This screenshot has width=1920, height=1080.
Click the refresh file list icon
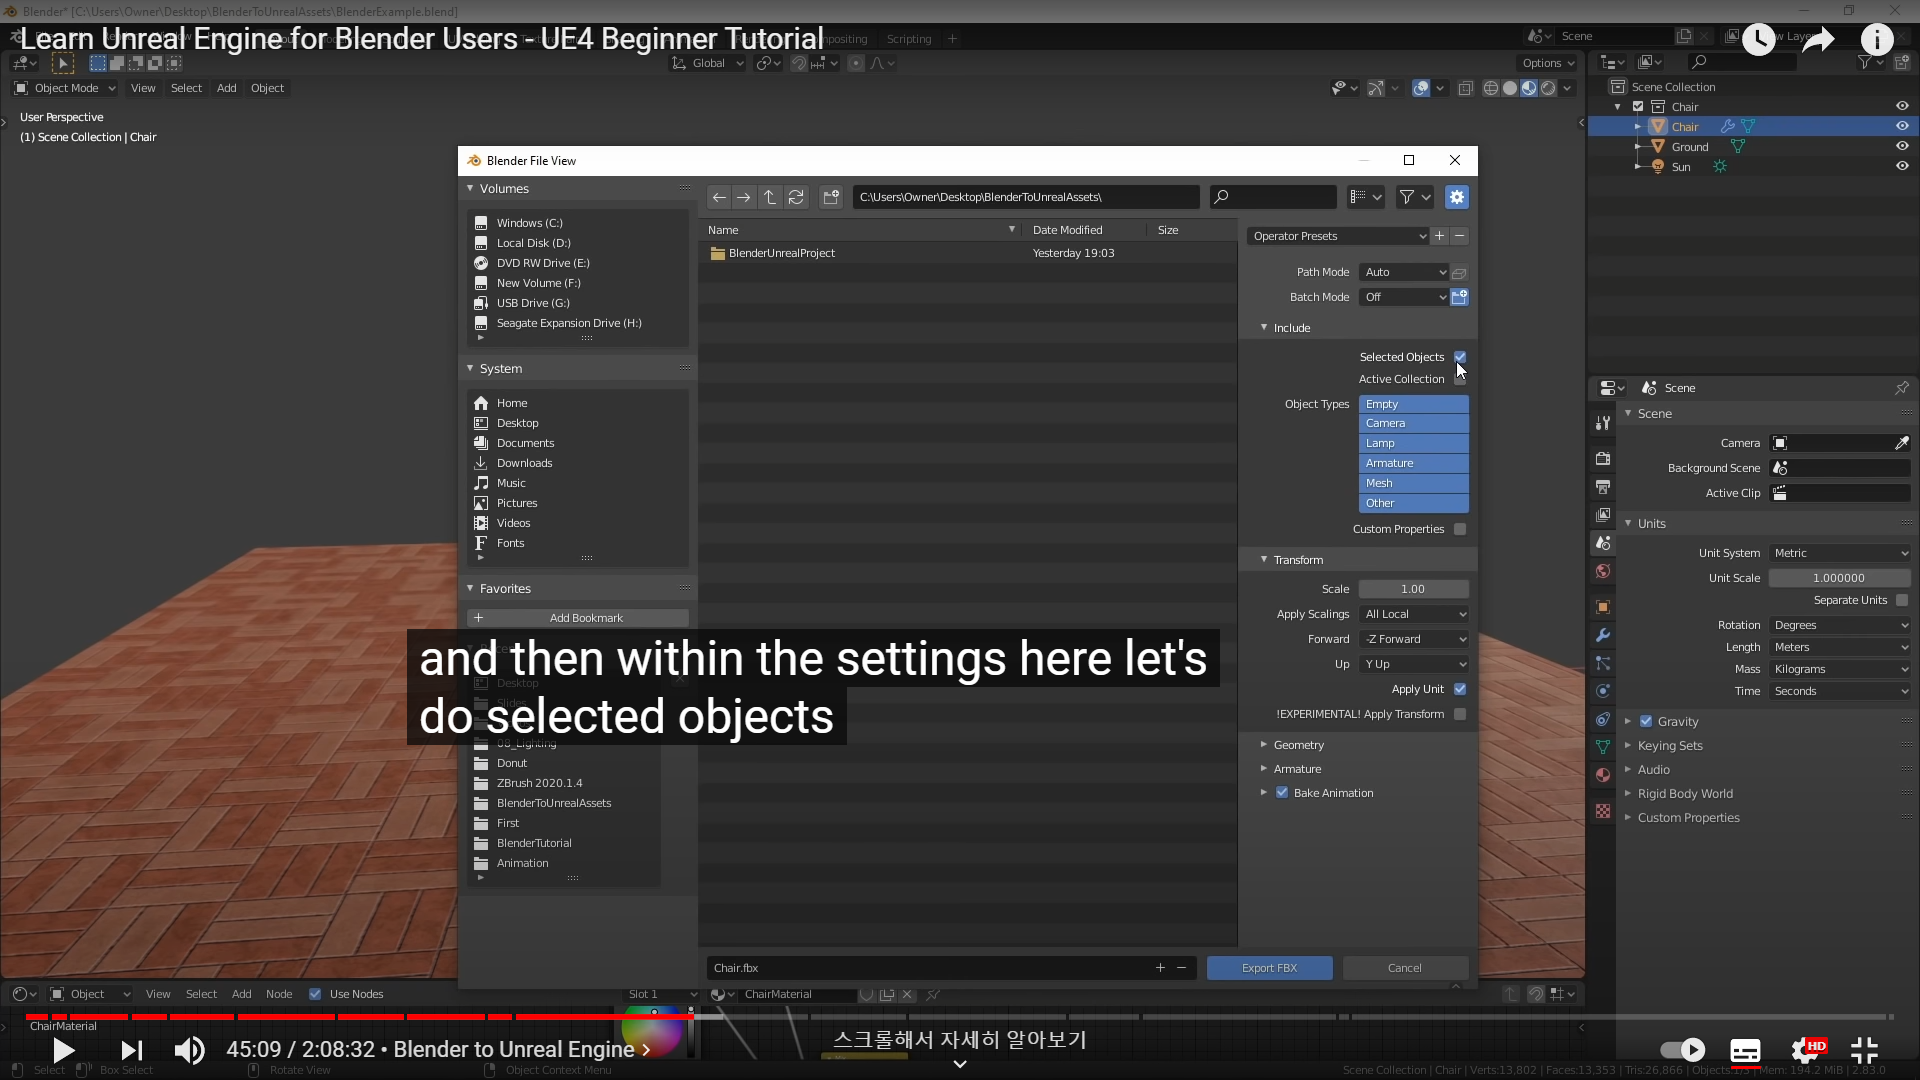point(796,197)
